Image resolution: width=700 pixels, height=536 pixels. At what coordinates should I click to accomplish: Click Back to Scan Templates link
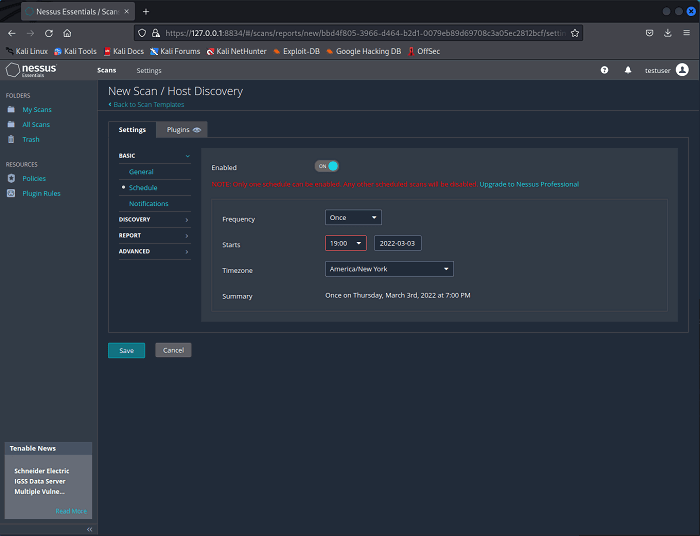(146, 104)
